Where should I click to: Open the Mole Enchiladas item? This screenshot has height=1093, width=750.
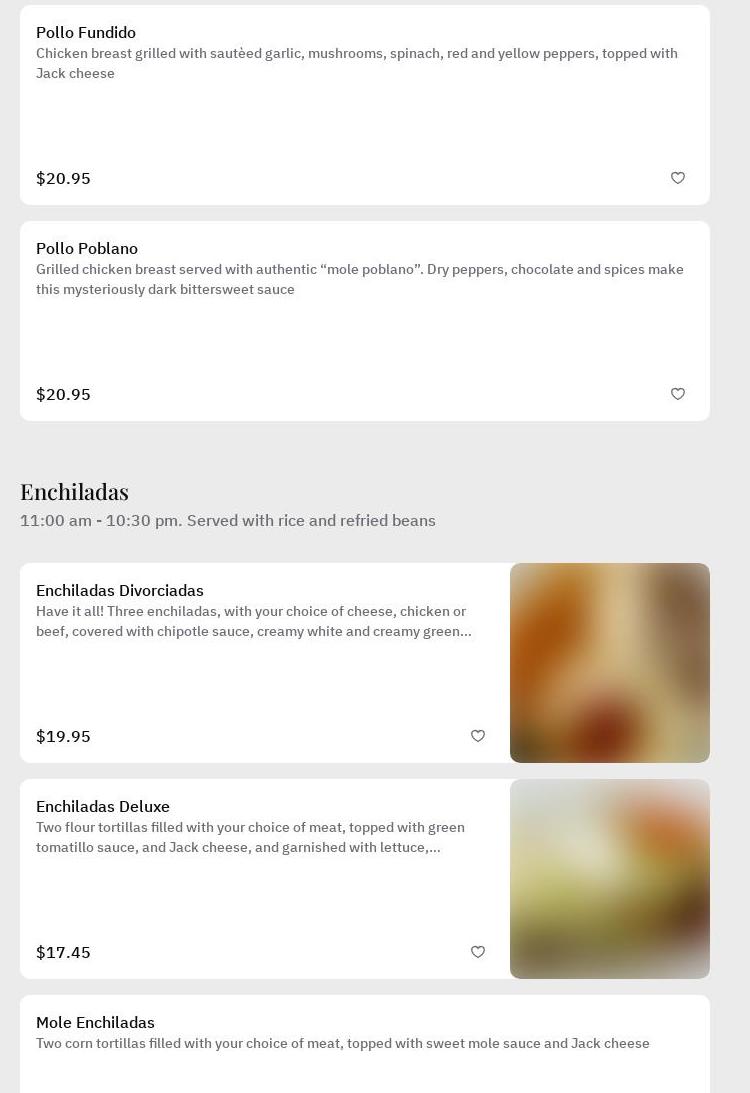tap(95, 1023)
